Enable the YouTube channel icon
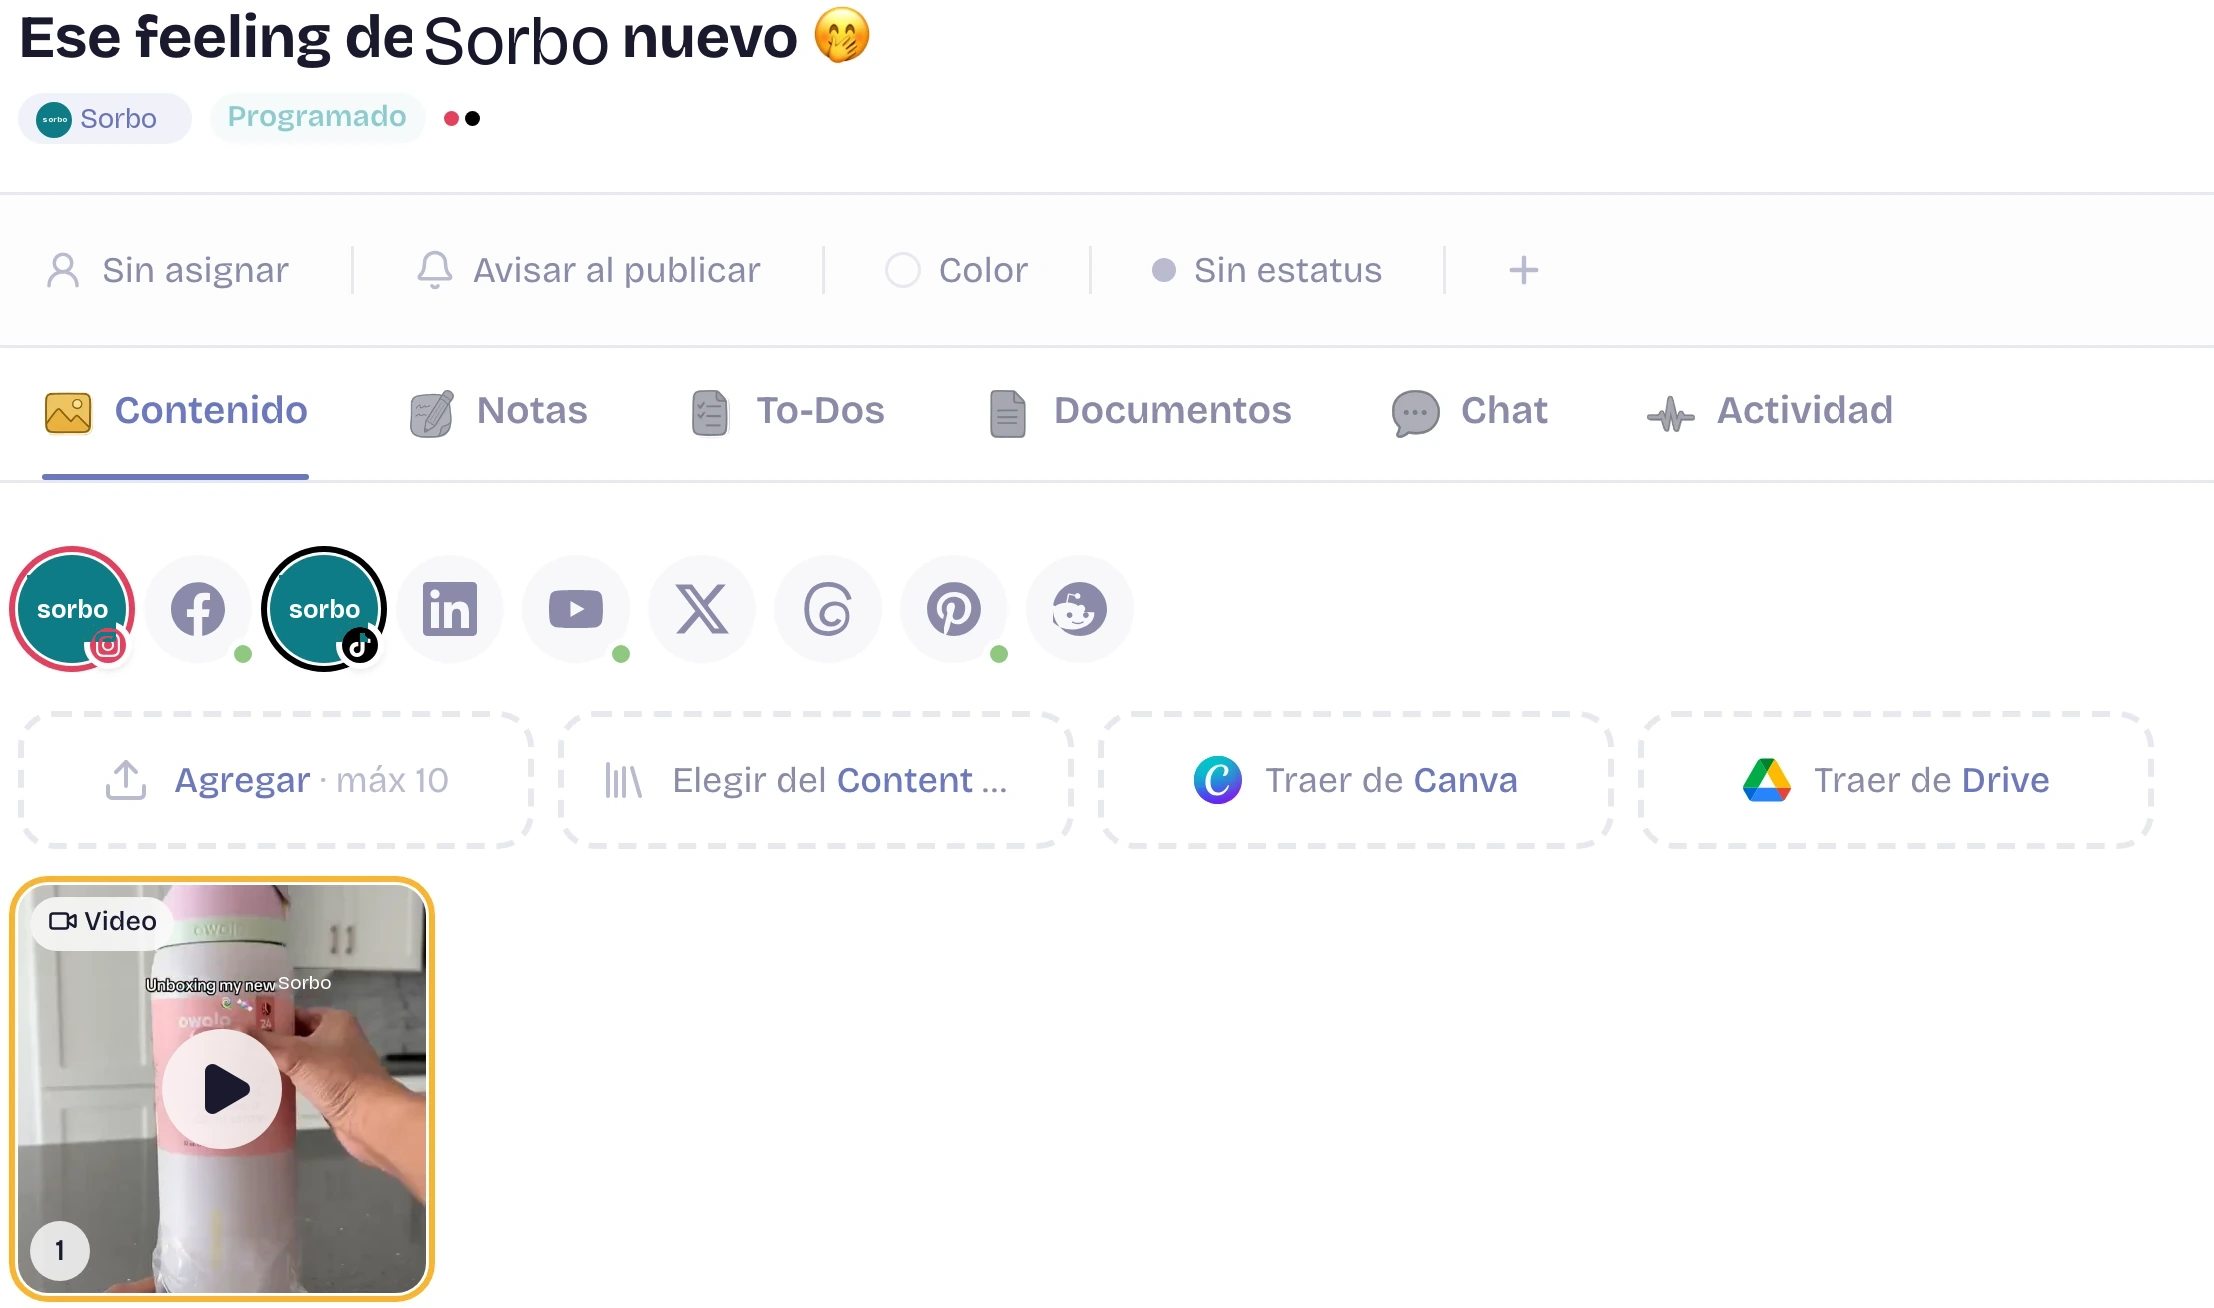 [576, 609]
